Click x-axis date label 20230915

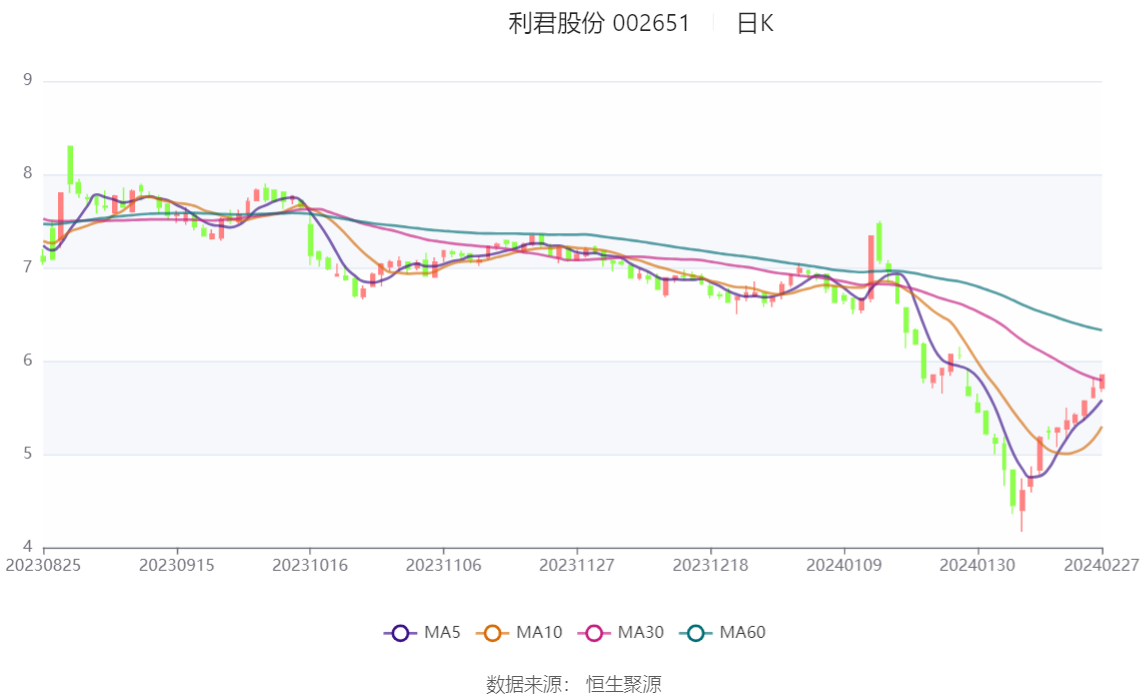click(x=176, y=565)
